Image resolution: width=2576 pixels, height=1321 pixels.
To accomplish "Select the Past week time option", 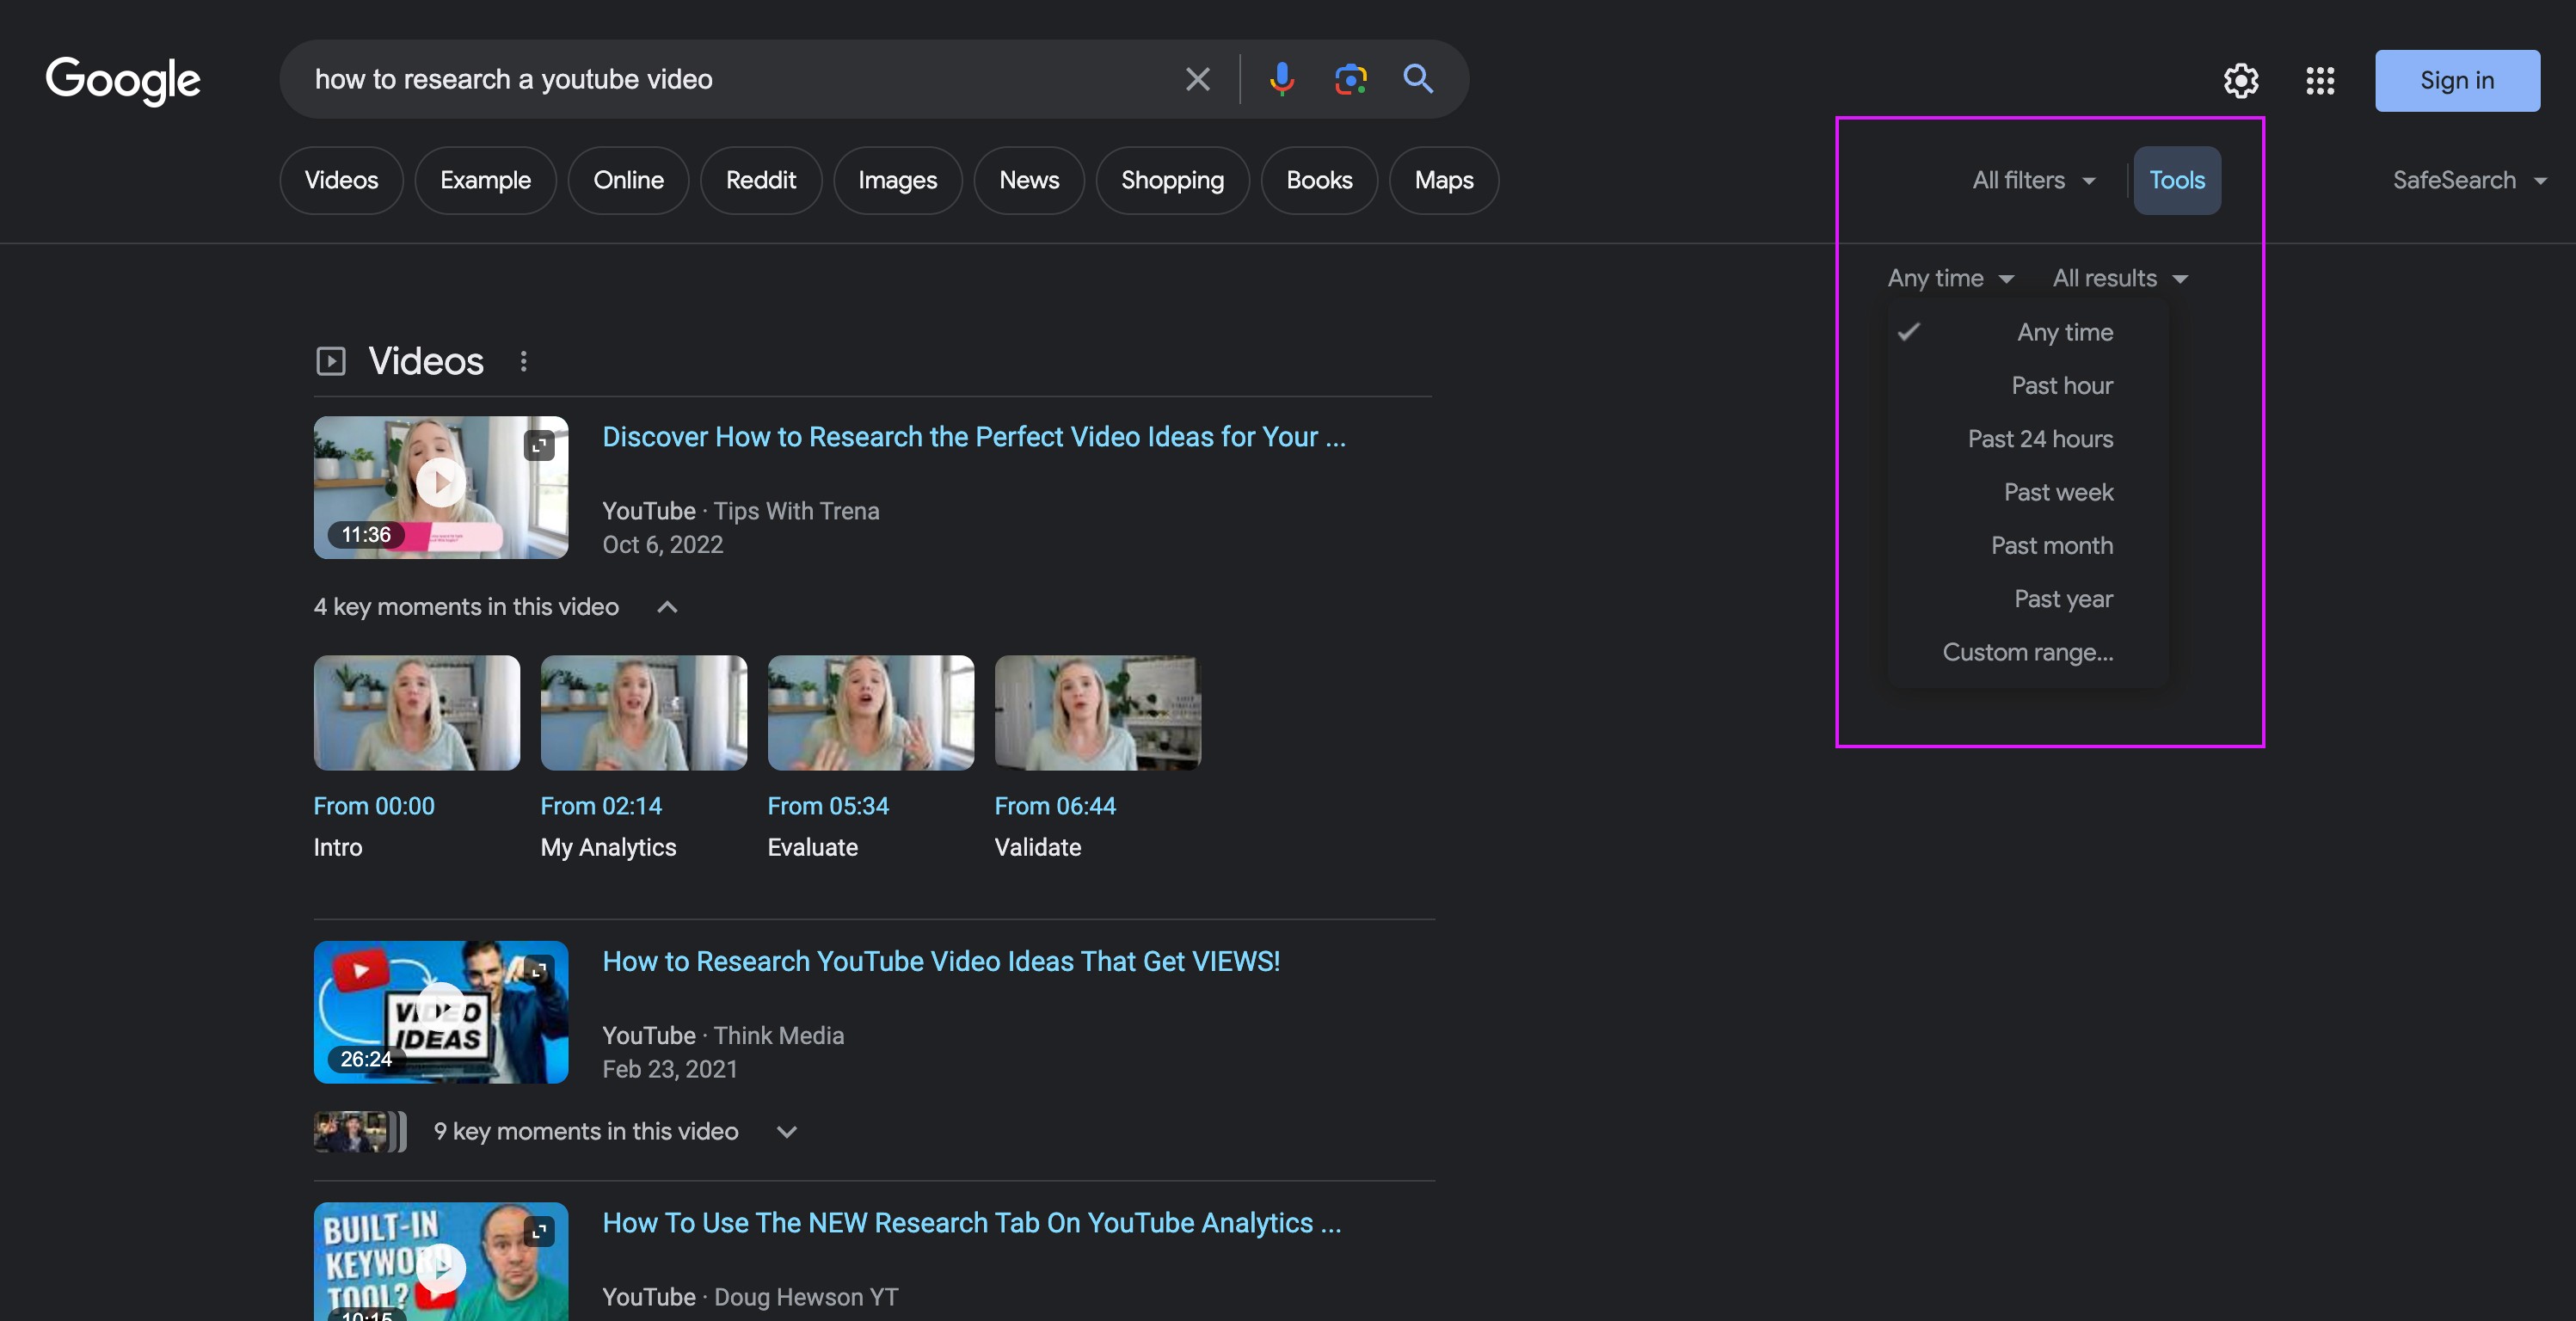I will pyautogui.click(x=2058, y=492).
